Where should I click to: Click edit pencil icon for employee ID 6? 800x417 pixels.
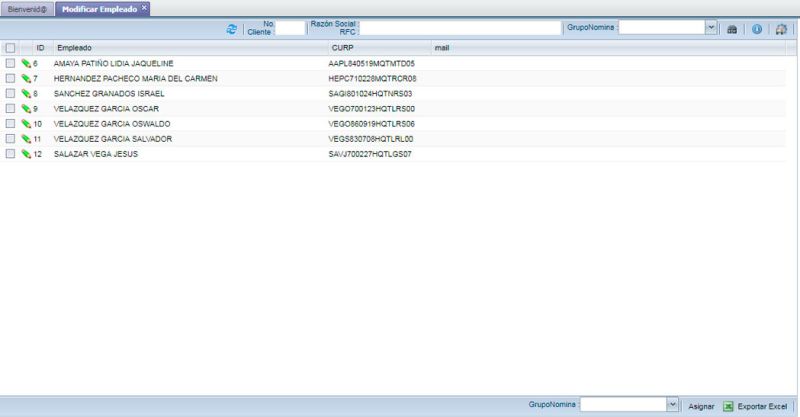(26, 63)
